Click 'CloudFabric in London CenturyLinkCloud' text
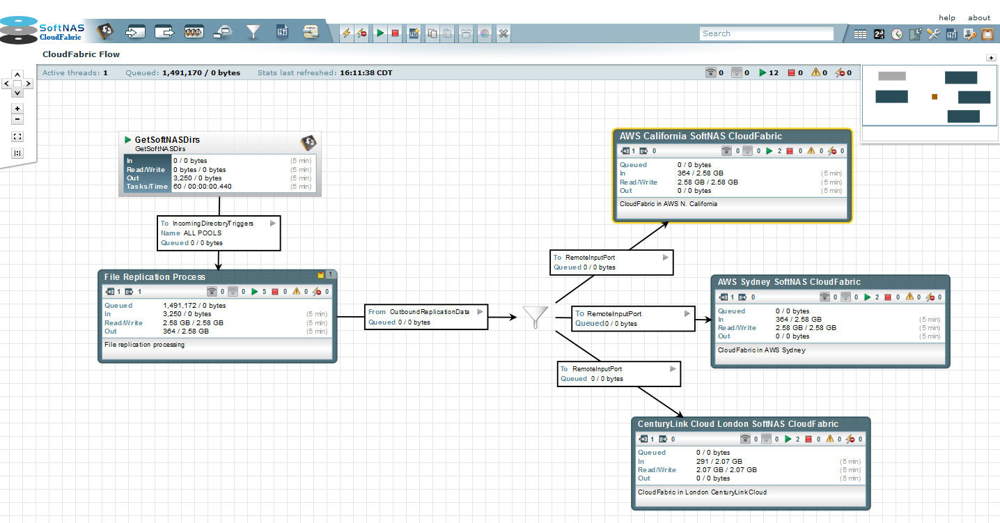Viewport: 1000px width, 523px height. coord(702,492)
